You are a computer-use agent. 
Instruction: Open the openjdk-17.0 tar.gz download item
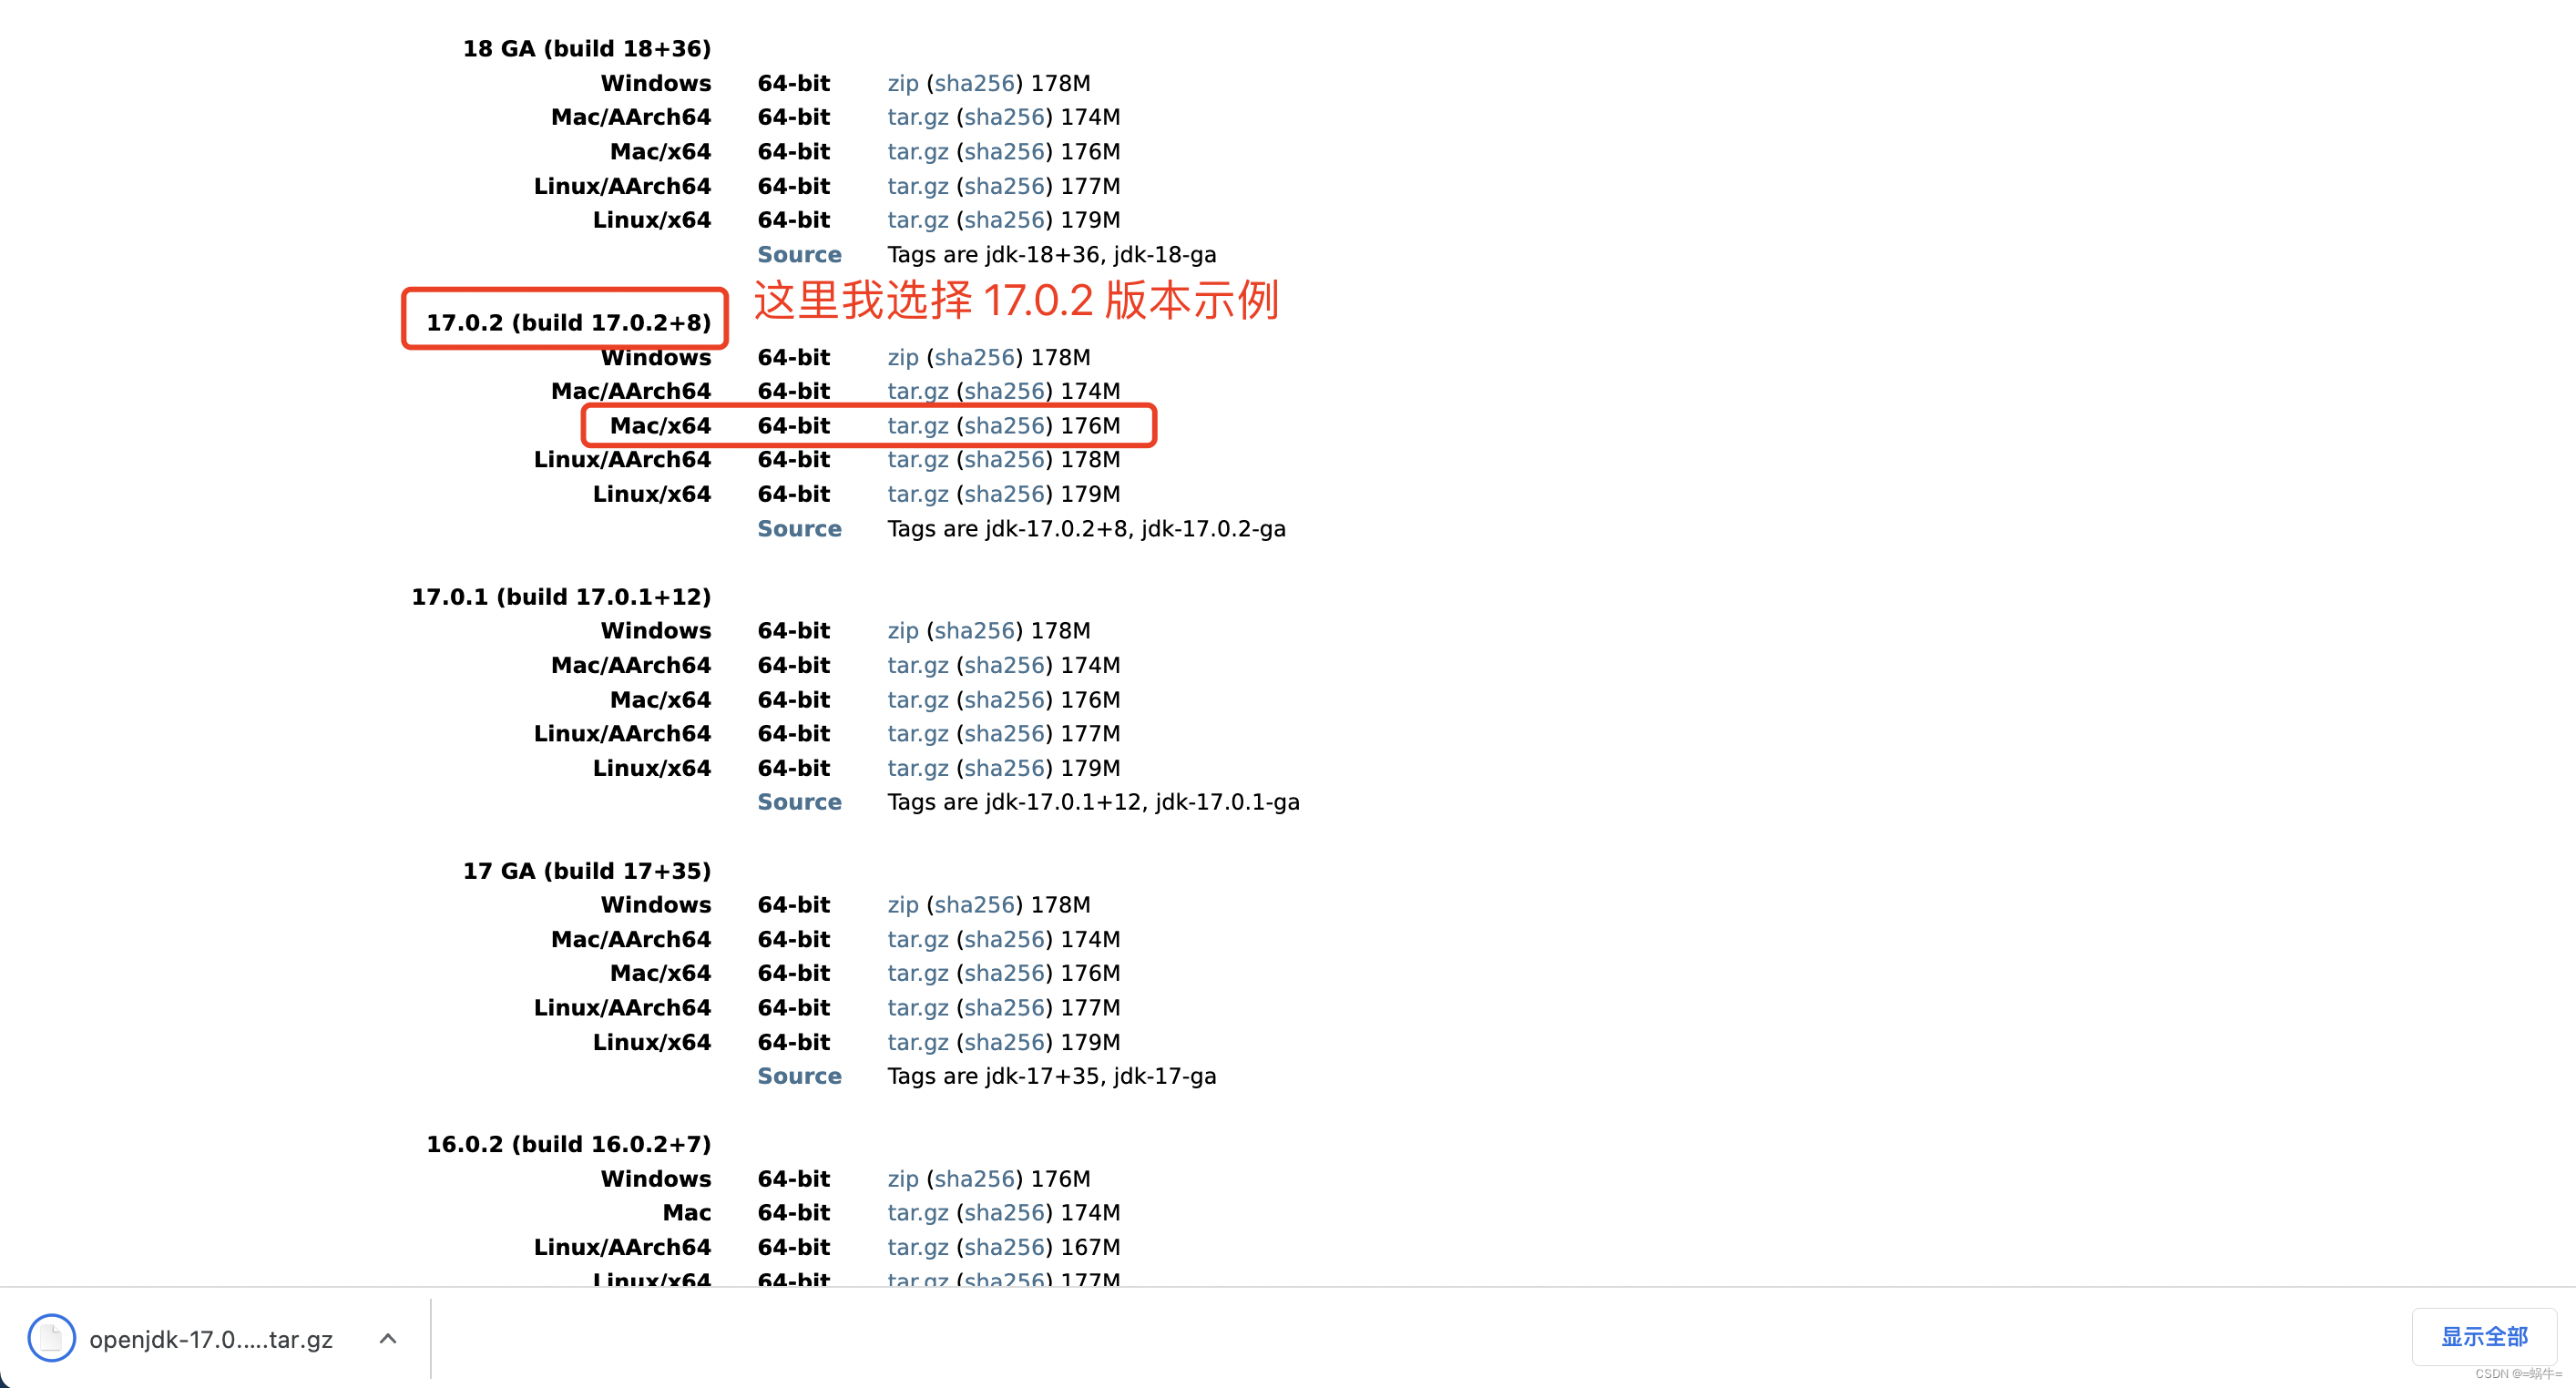pyautogui.click(x=210, y=1339)
